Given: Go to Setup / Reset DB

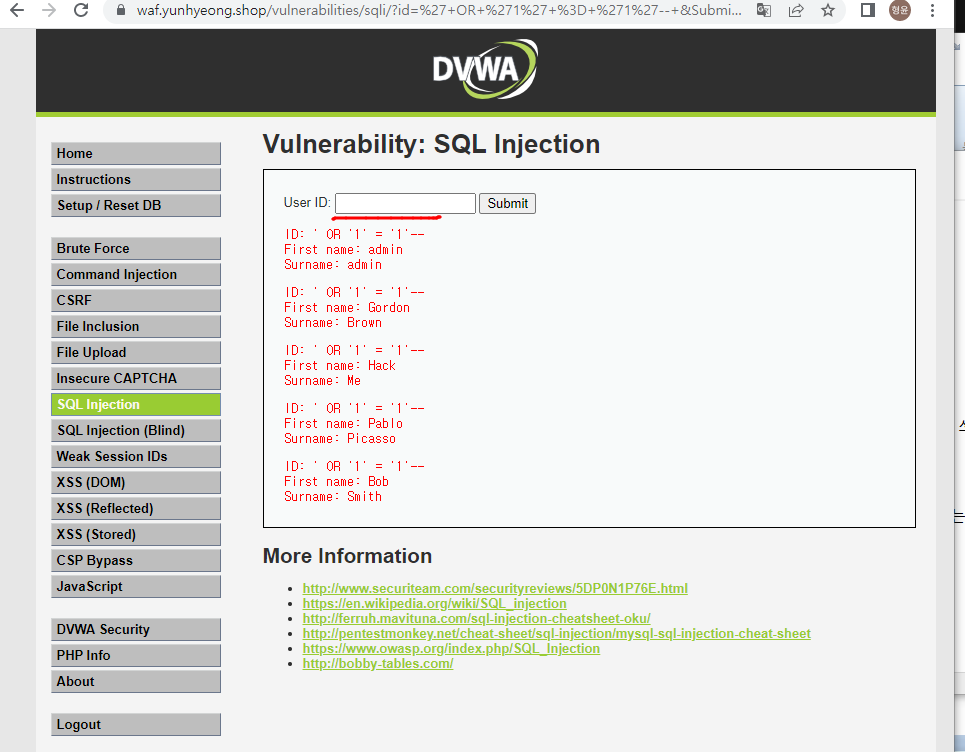Looking at the screenshot, I should pyautogui.click(x=136, y=205).
